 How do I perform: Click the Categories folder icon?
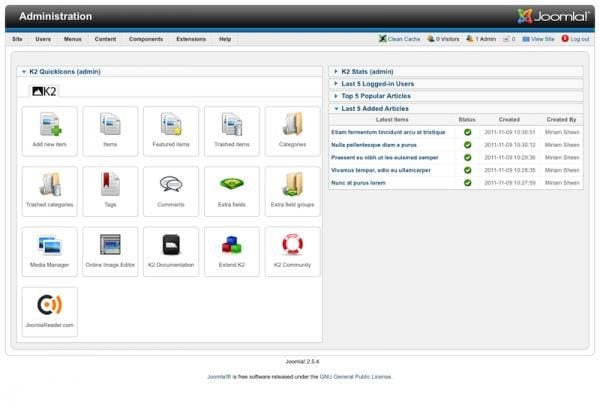coord(292,130)
